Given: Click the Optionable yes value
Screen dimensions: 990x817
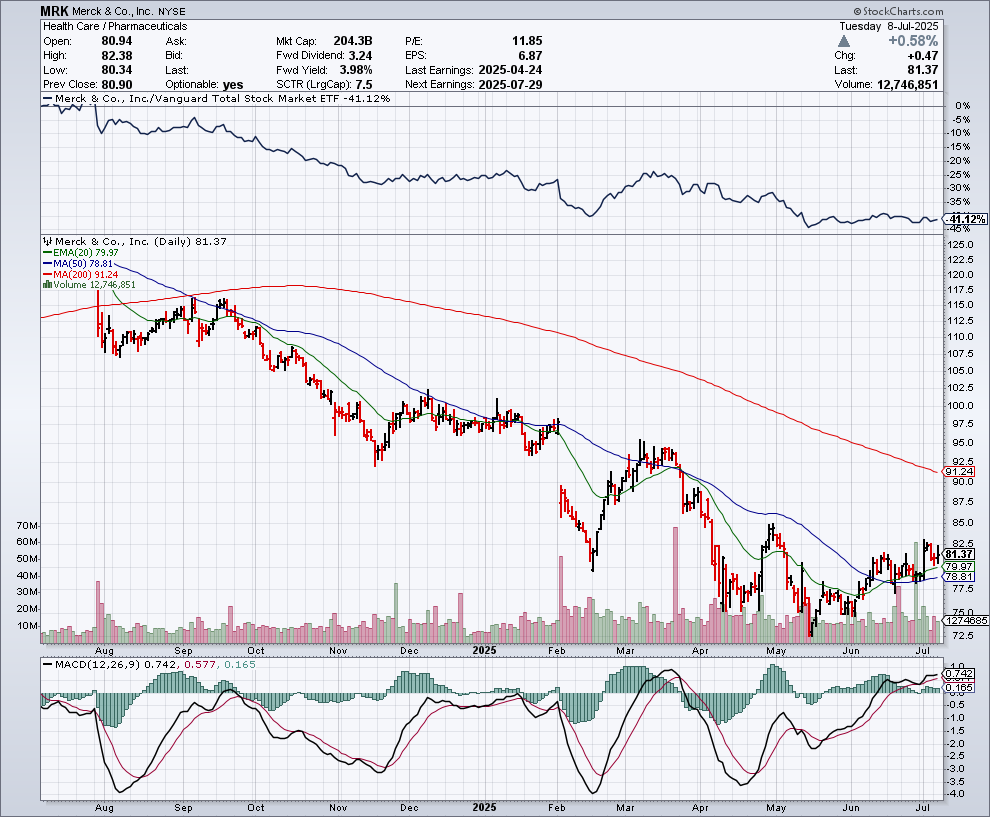Looking at the screenshot, I should click(233, 85).
